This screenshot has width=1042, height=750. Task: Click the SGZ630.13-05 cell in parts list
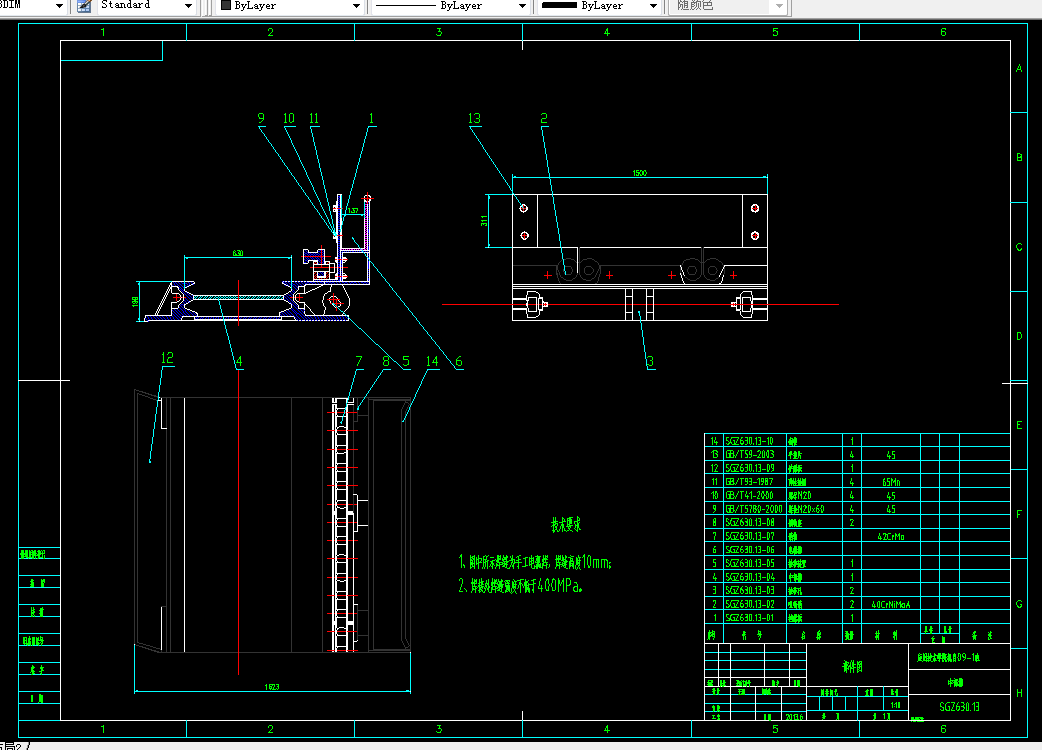(x=750, y=563)
